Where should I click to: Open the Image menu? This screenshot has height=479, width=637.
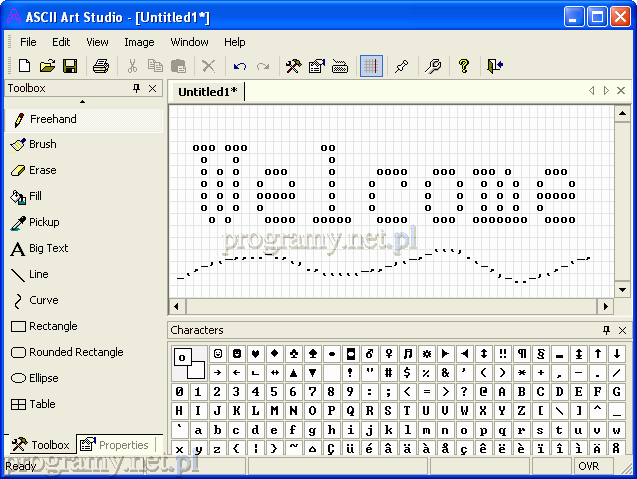(x=139, y=42)
